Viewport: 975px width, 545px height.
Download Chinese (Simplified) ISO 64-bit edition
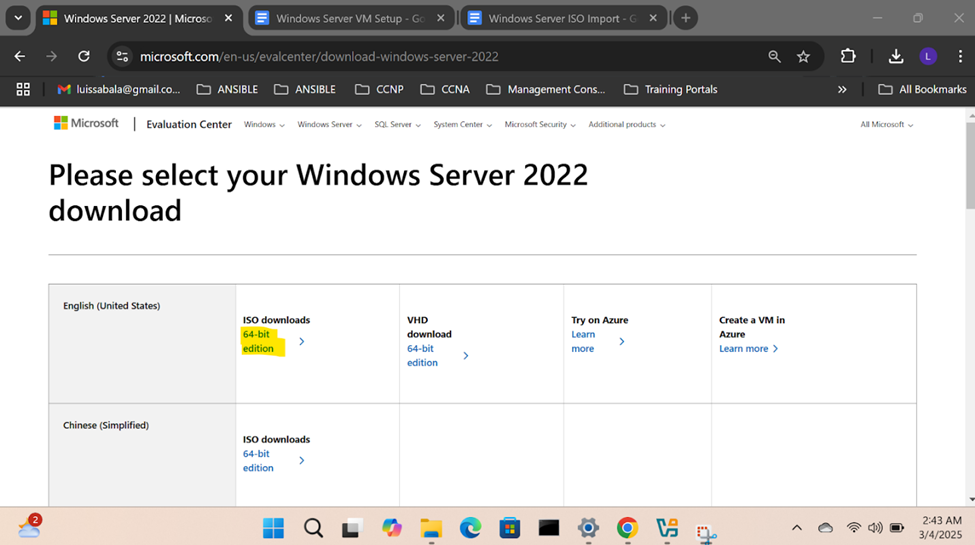pos(274,461)
